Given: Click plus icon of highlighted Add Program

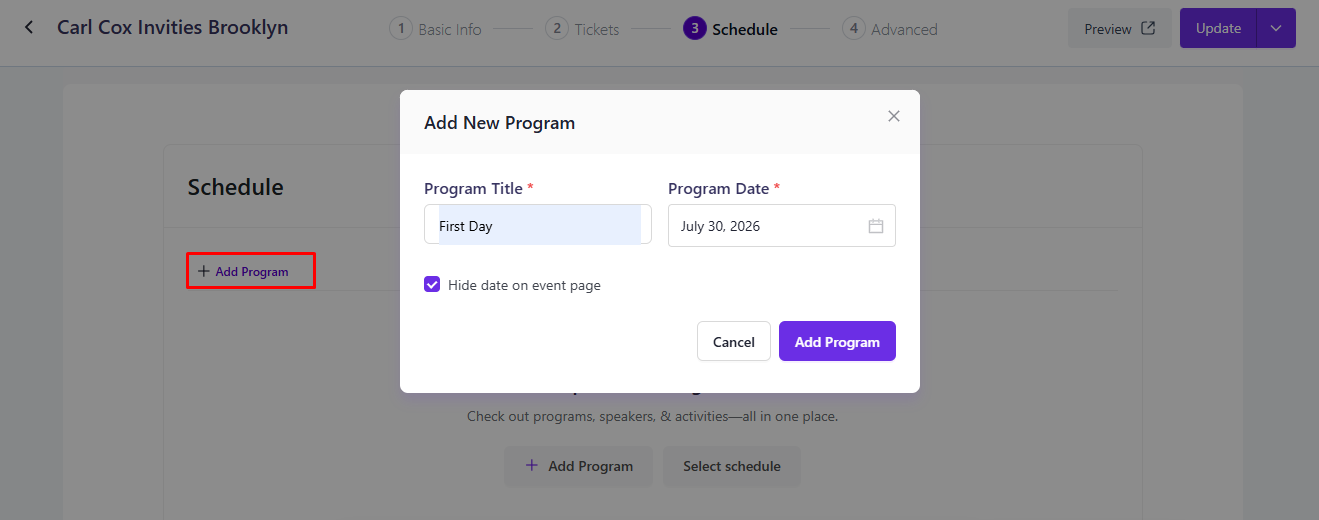Looking at the screenshot, I should [204, 271].
